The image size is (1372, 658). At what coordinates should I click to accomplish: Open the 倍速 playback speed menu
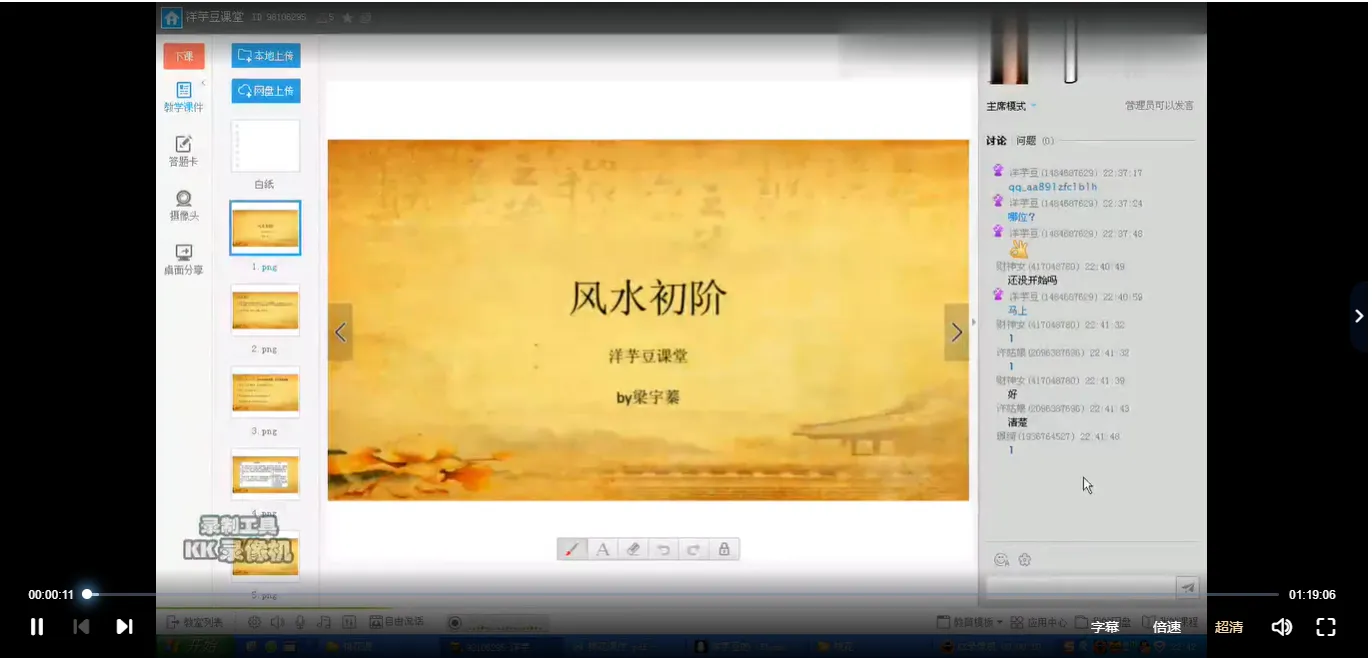pyautogui.click(x=1167, y=627)
